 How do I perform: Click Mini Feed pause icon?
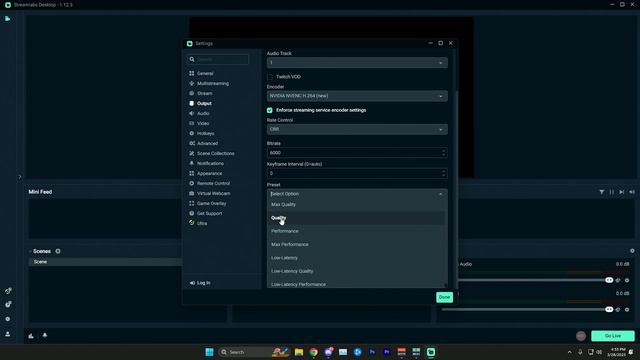coord(611,192)
